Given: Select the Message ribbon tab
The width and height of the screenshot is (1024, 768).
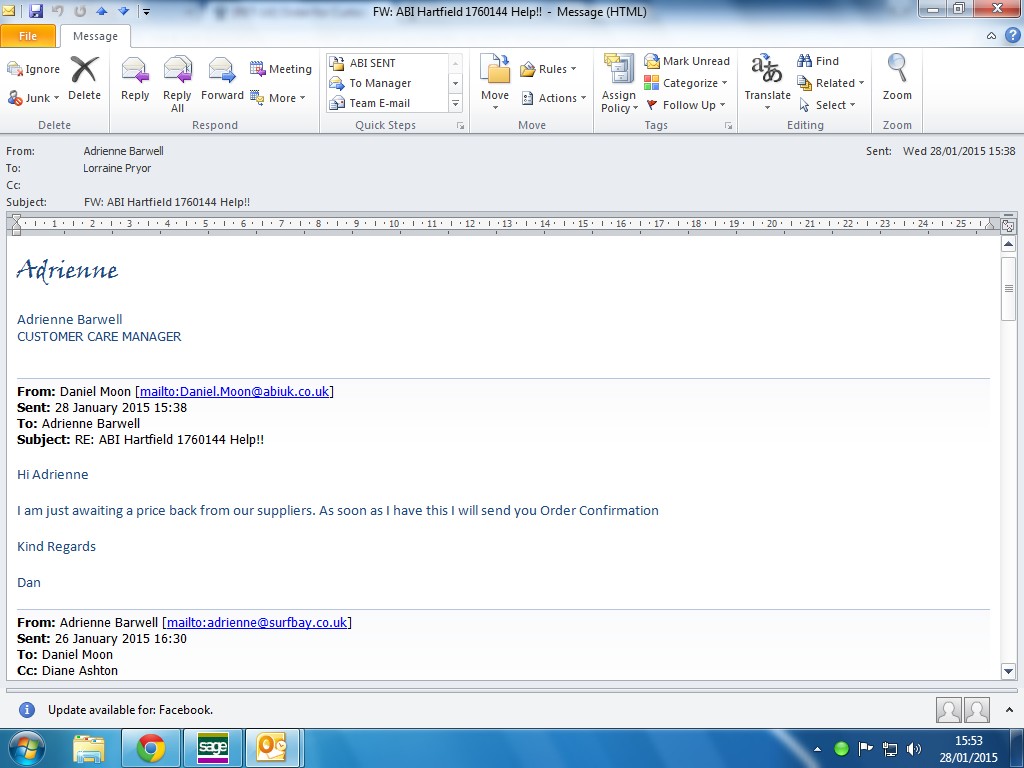Looking at the screenshot, I should pos(95,36).
